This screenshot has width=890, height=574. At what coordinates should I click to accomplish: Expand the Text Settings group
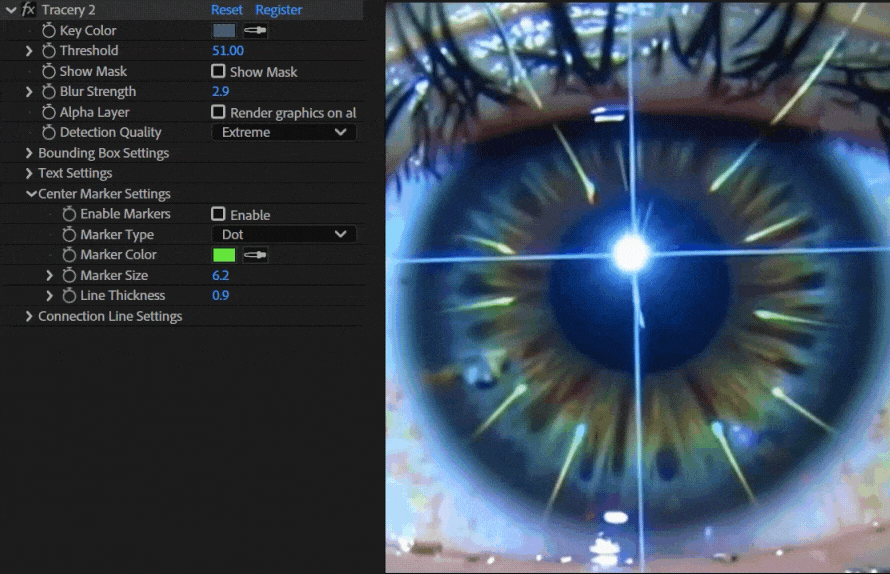[x=29, y=174]
